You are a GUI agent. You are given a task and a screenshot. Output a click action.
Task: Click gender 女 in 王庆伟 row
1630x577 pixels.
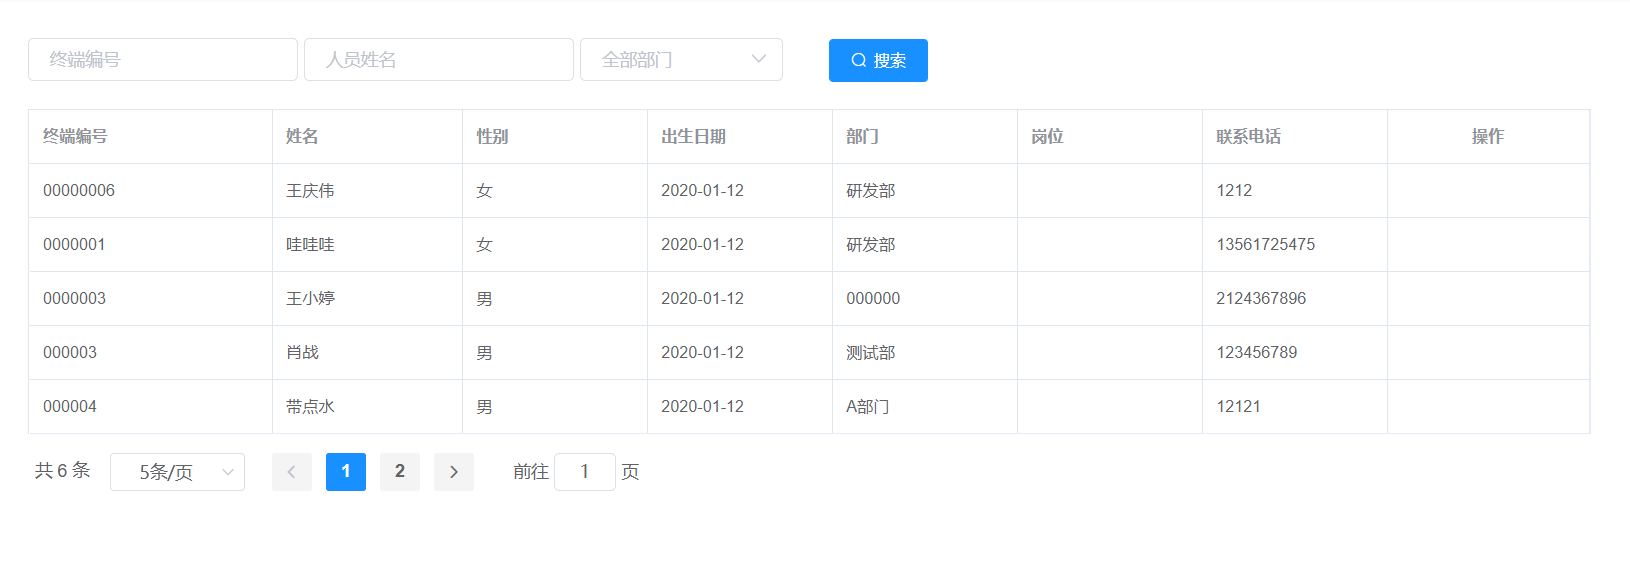click(484, 191)
